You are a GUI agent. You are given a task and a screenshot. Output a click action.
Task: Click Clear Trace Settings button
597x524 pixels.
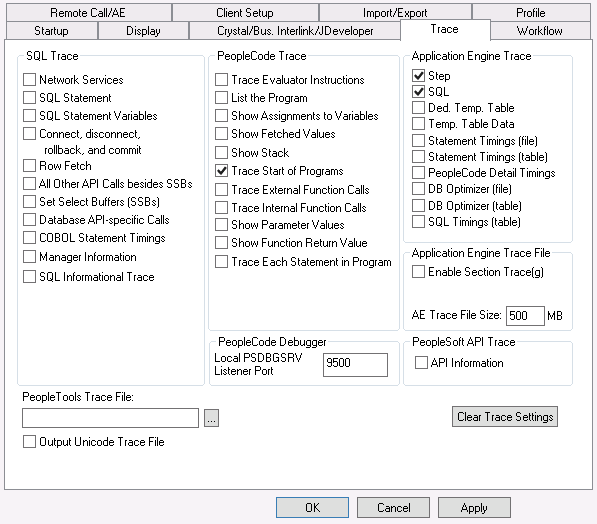tap(505, 417)
